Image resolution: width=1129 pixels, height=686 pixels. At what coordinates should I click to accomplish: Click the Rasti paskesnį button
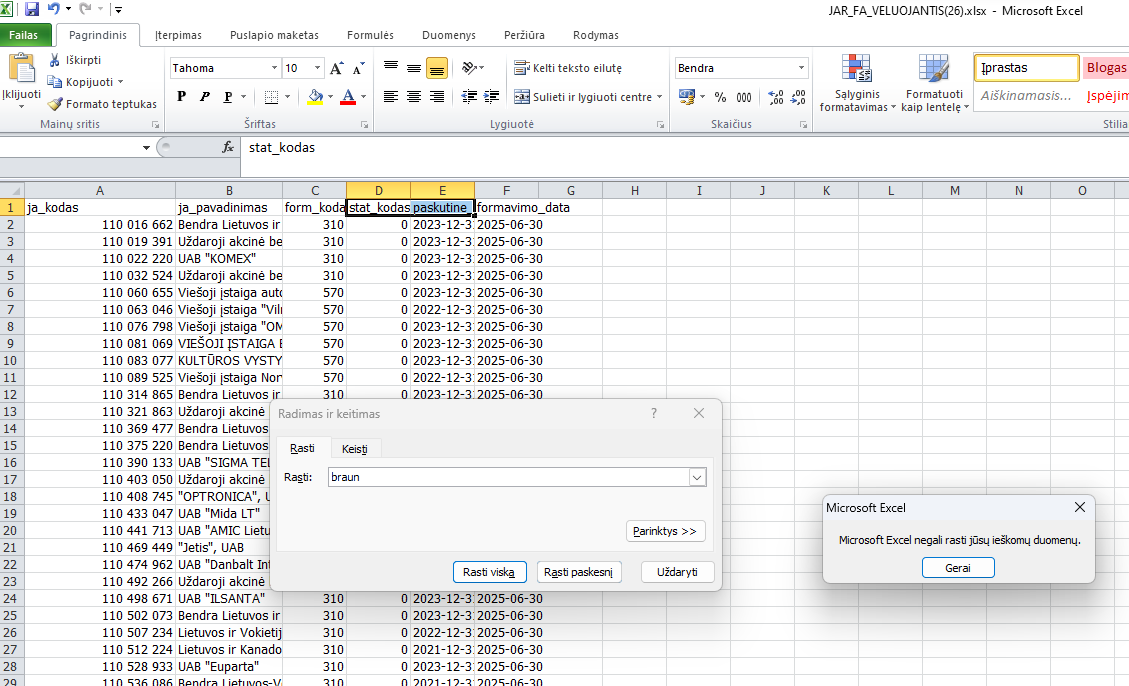tap(580, 572)
